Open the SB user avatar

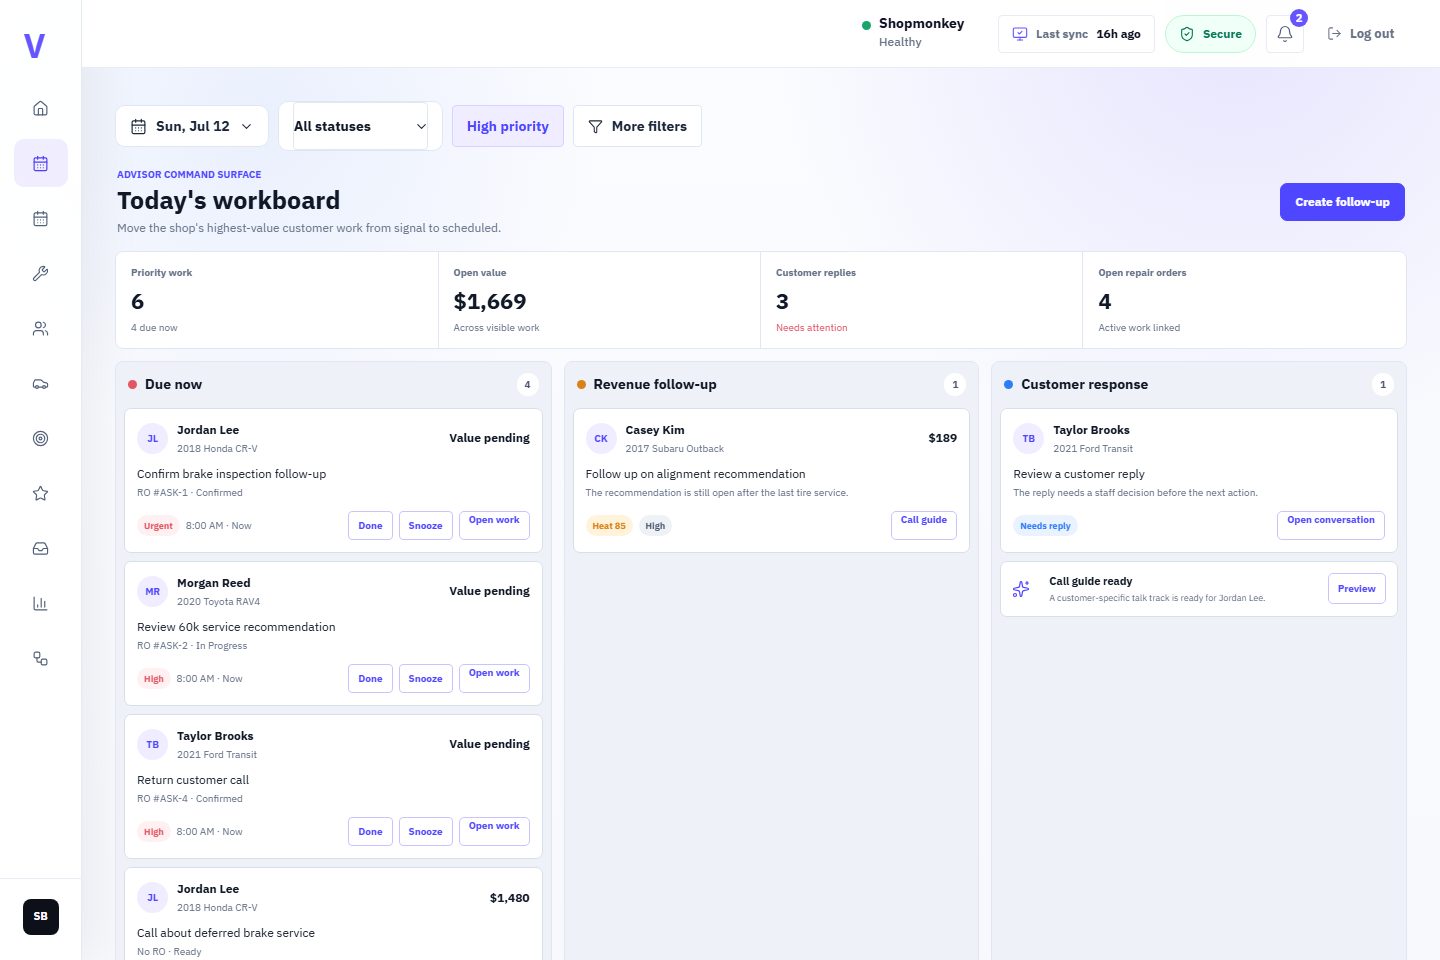(41, 916)
